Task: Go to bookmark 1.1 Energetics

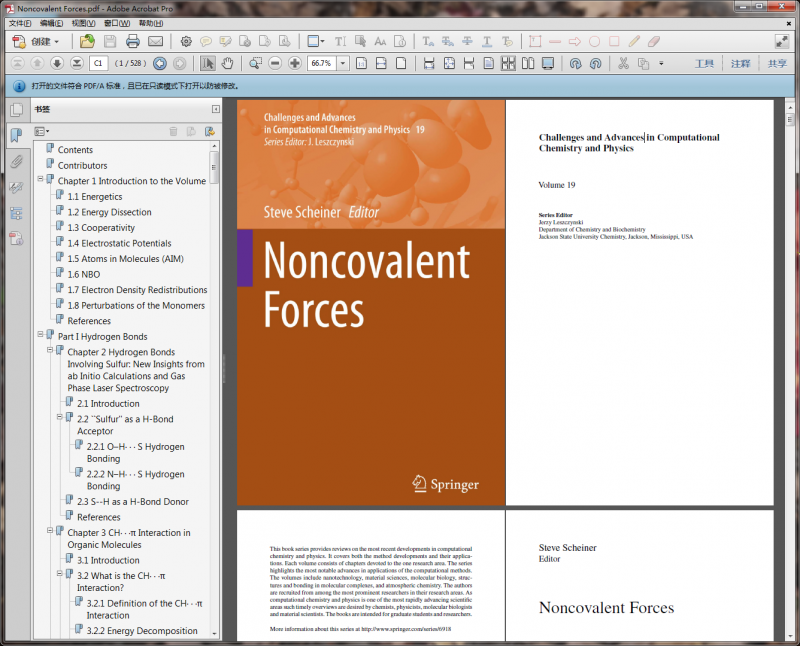Action: [x=95, y=197]
